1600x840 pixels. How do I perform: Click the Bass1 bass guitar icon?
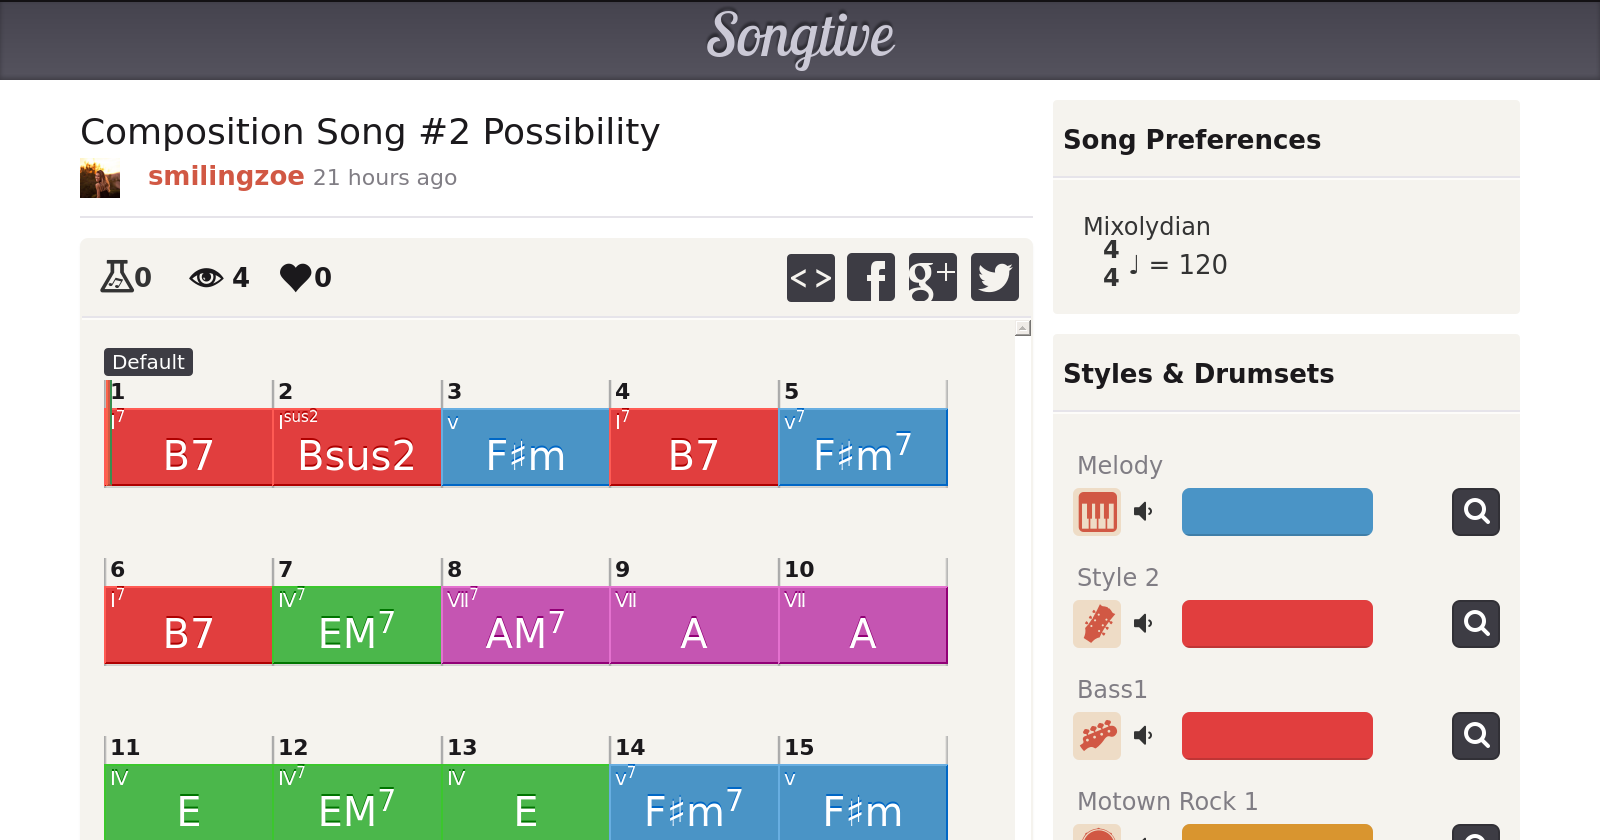[x=1096, y=736]
